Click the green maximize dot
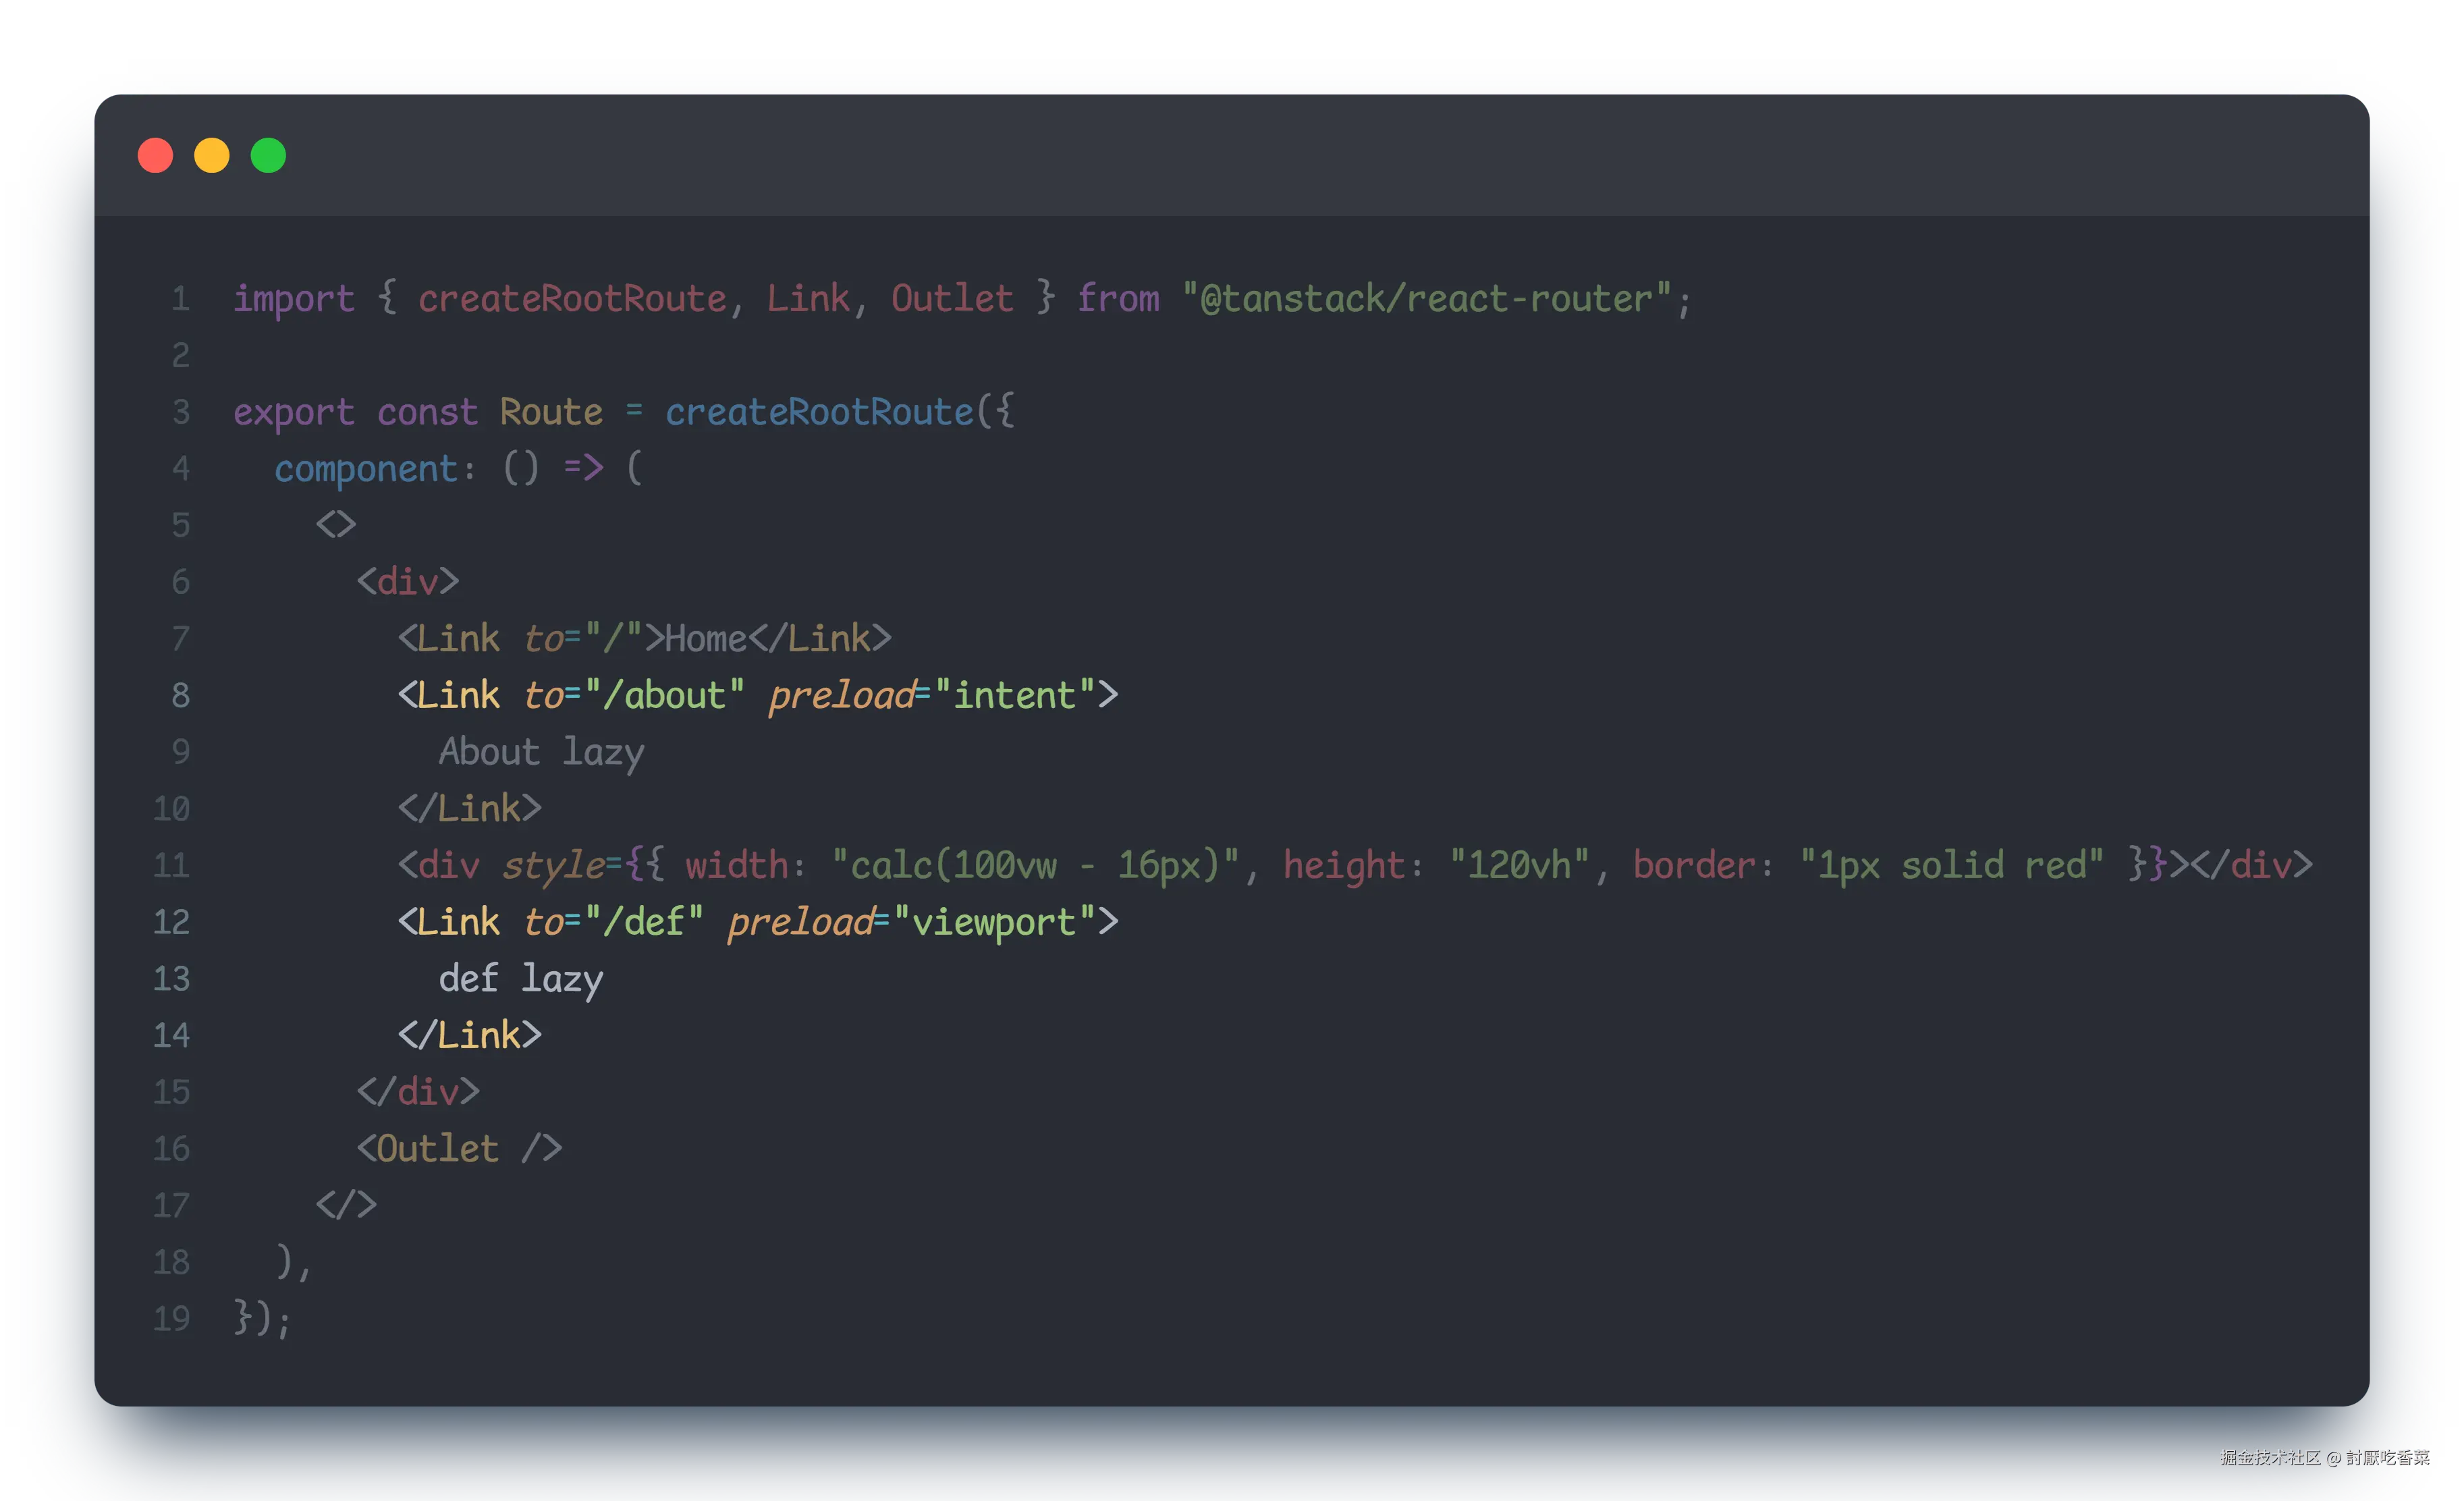 pos(268,156)
